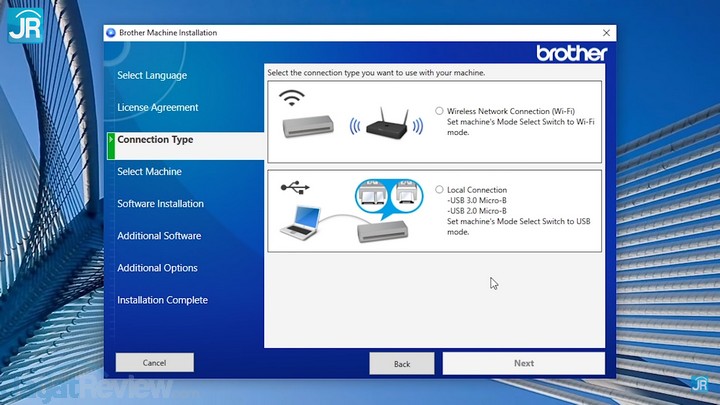The image size is (720, 405).
Task: Click the USB connector types bubble image
Action: 389,199
